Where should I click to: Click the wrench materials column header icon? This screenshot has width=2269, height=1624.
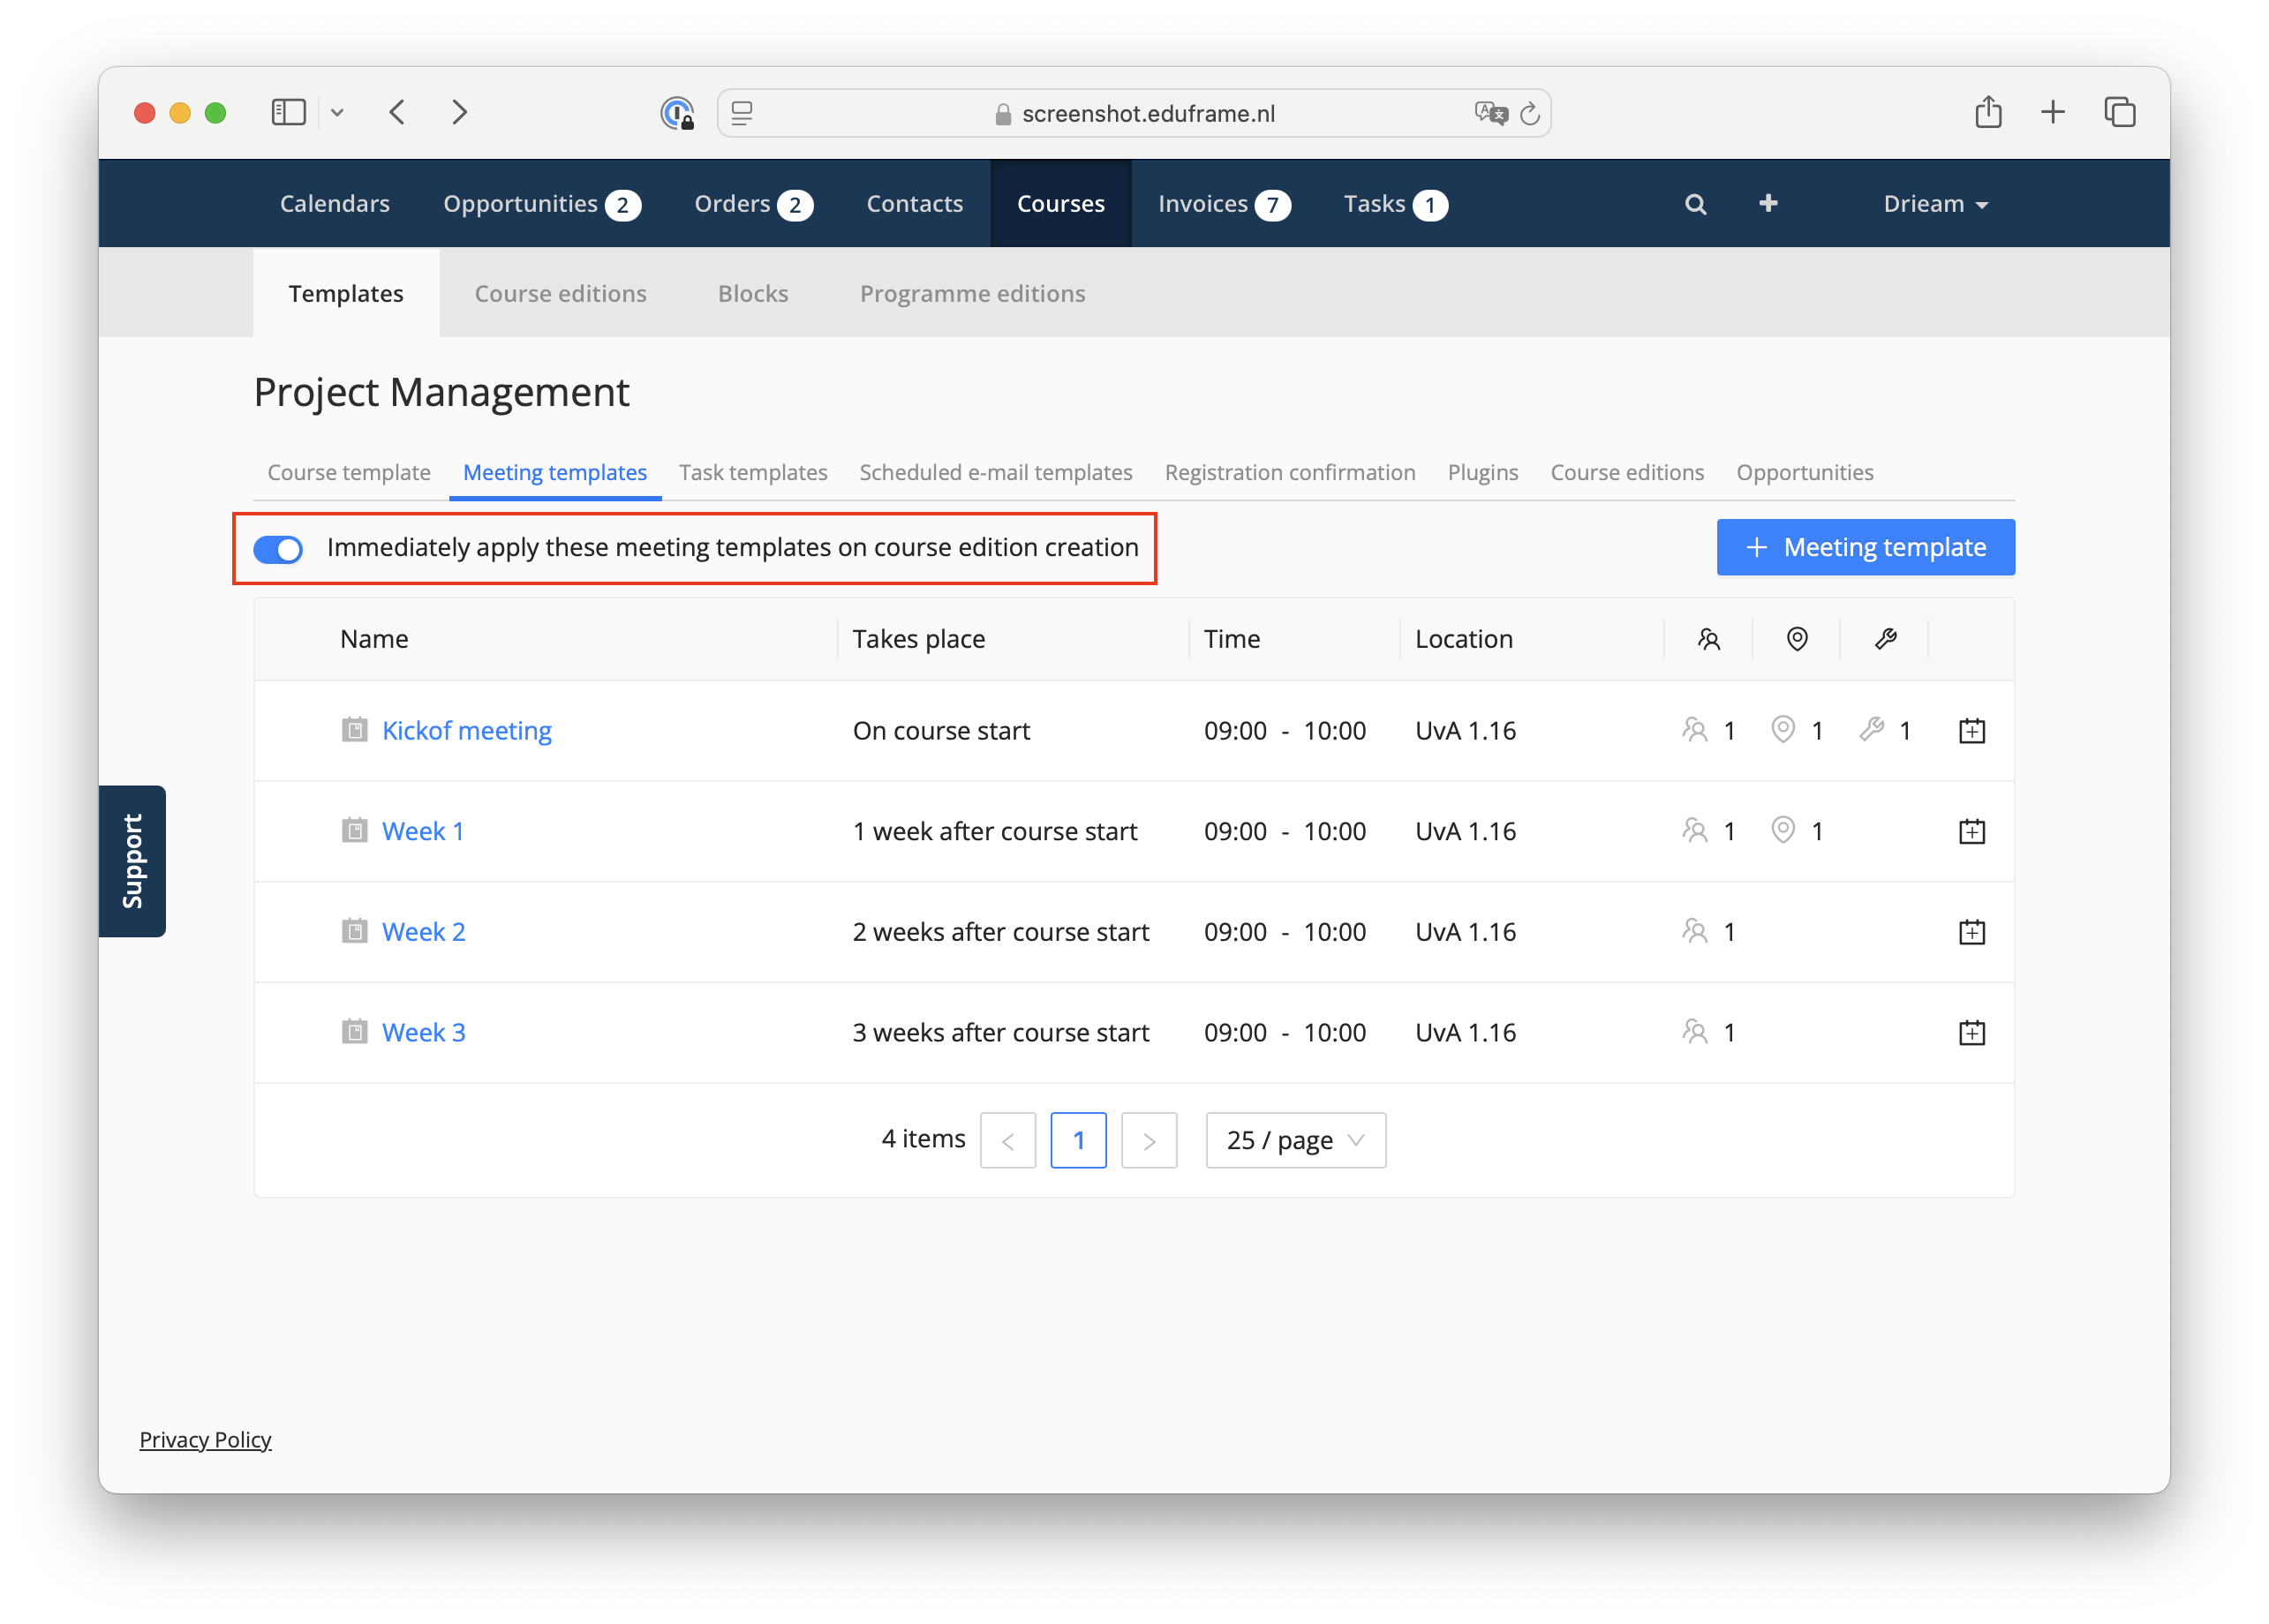pos(1886,639)
